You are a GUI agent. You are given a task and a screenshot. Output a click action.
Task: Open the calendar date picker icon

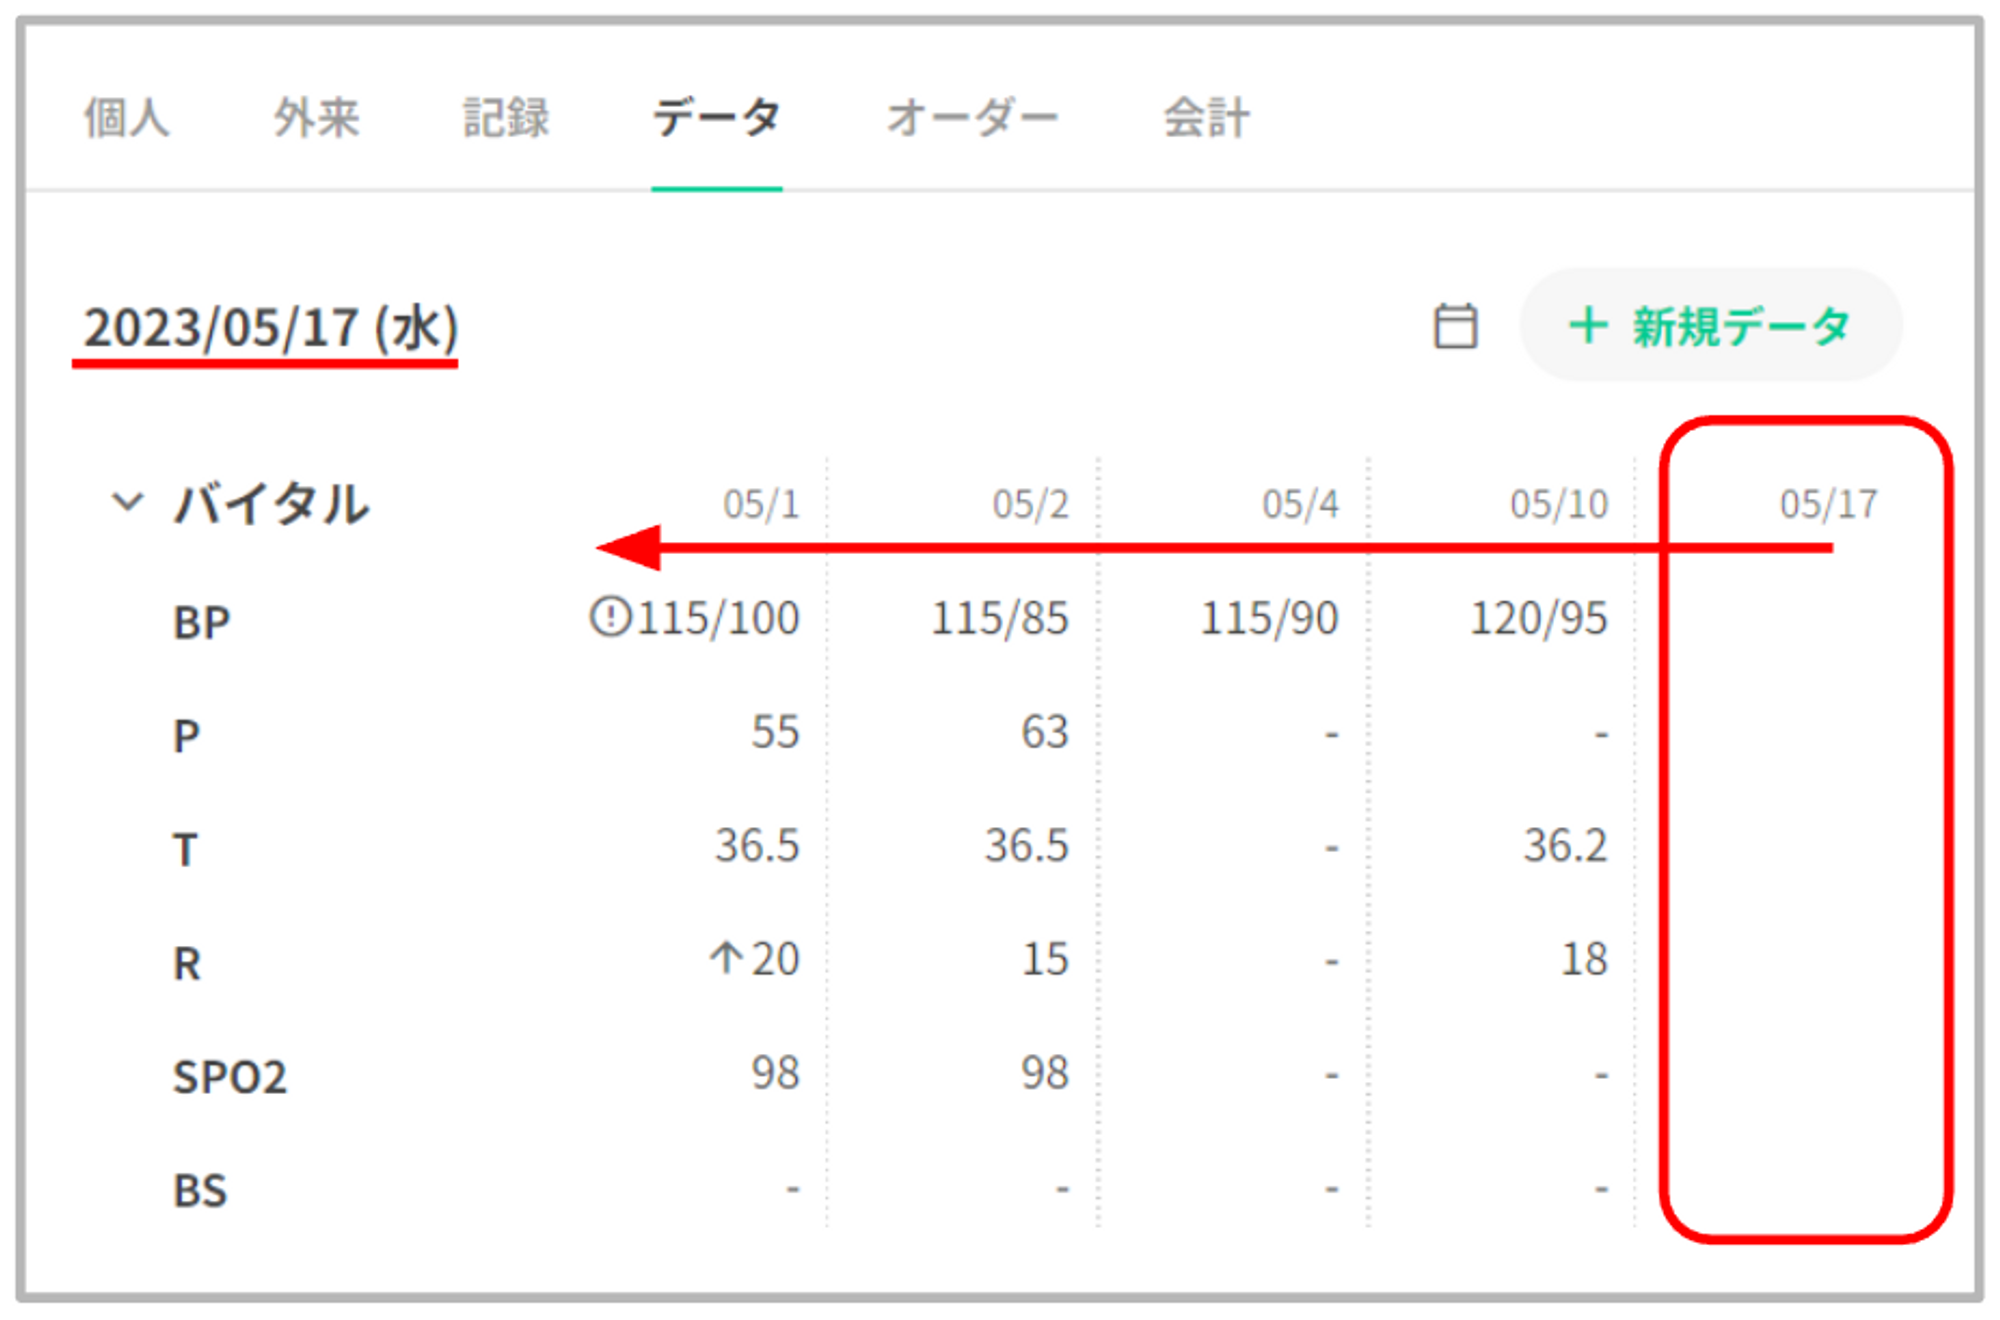[x=1455, y=326]
